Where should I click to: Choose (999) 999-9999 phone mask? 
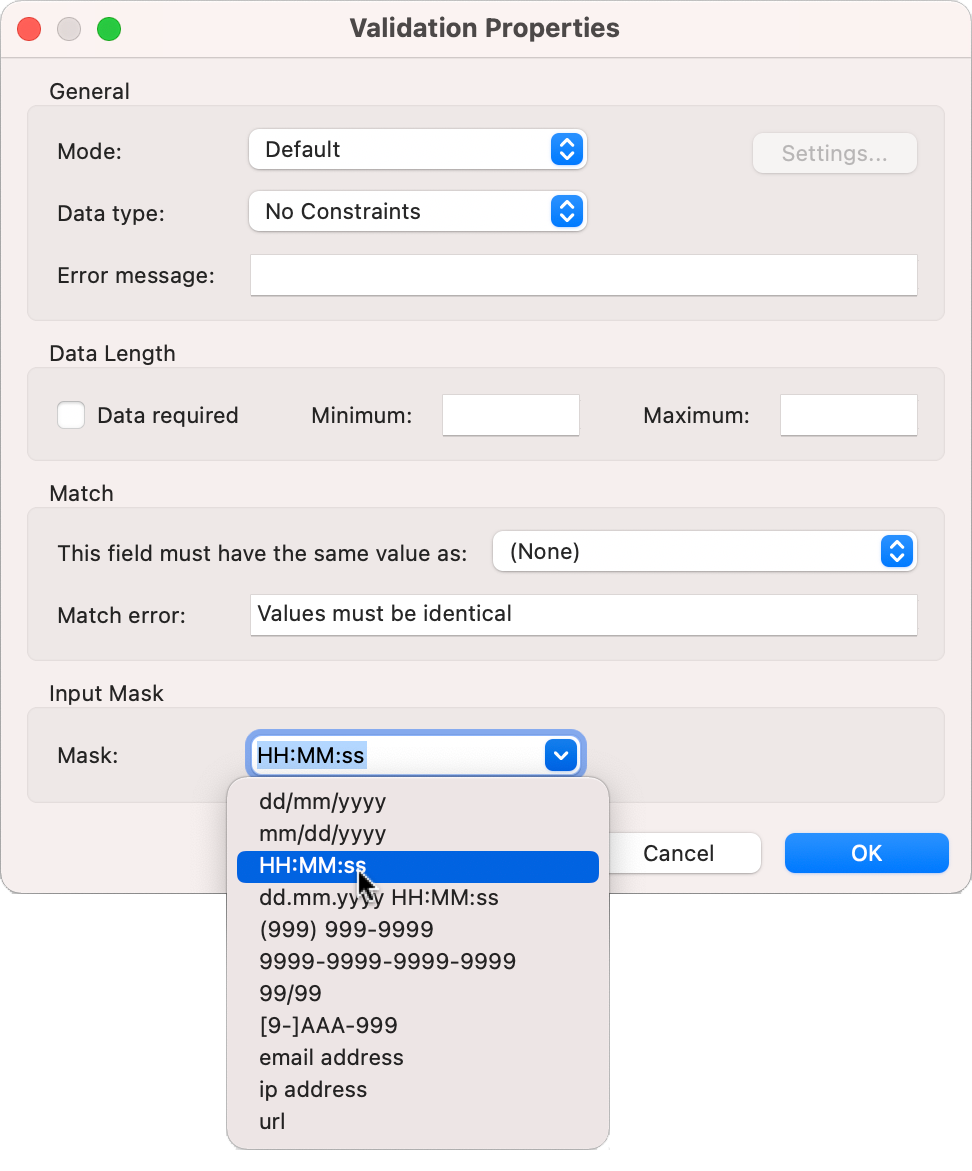346,930
